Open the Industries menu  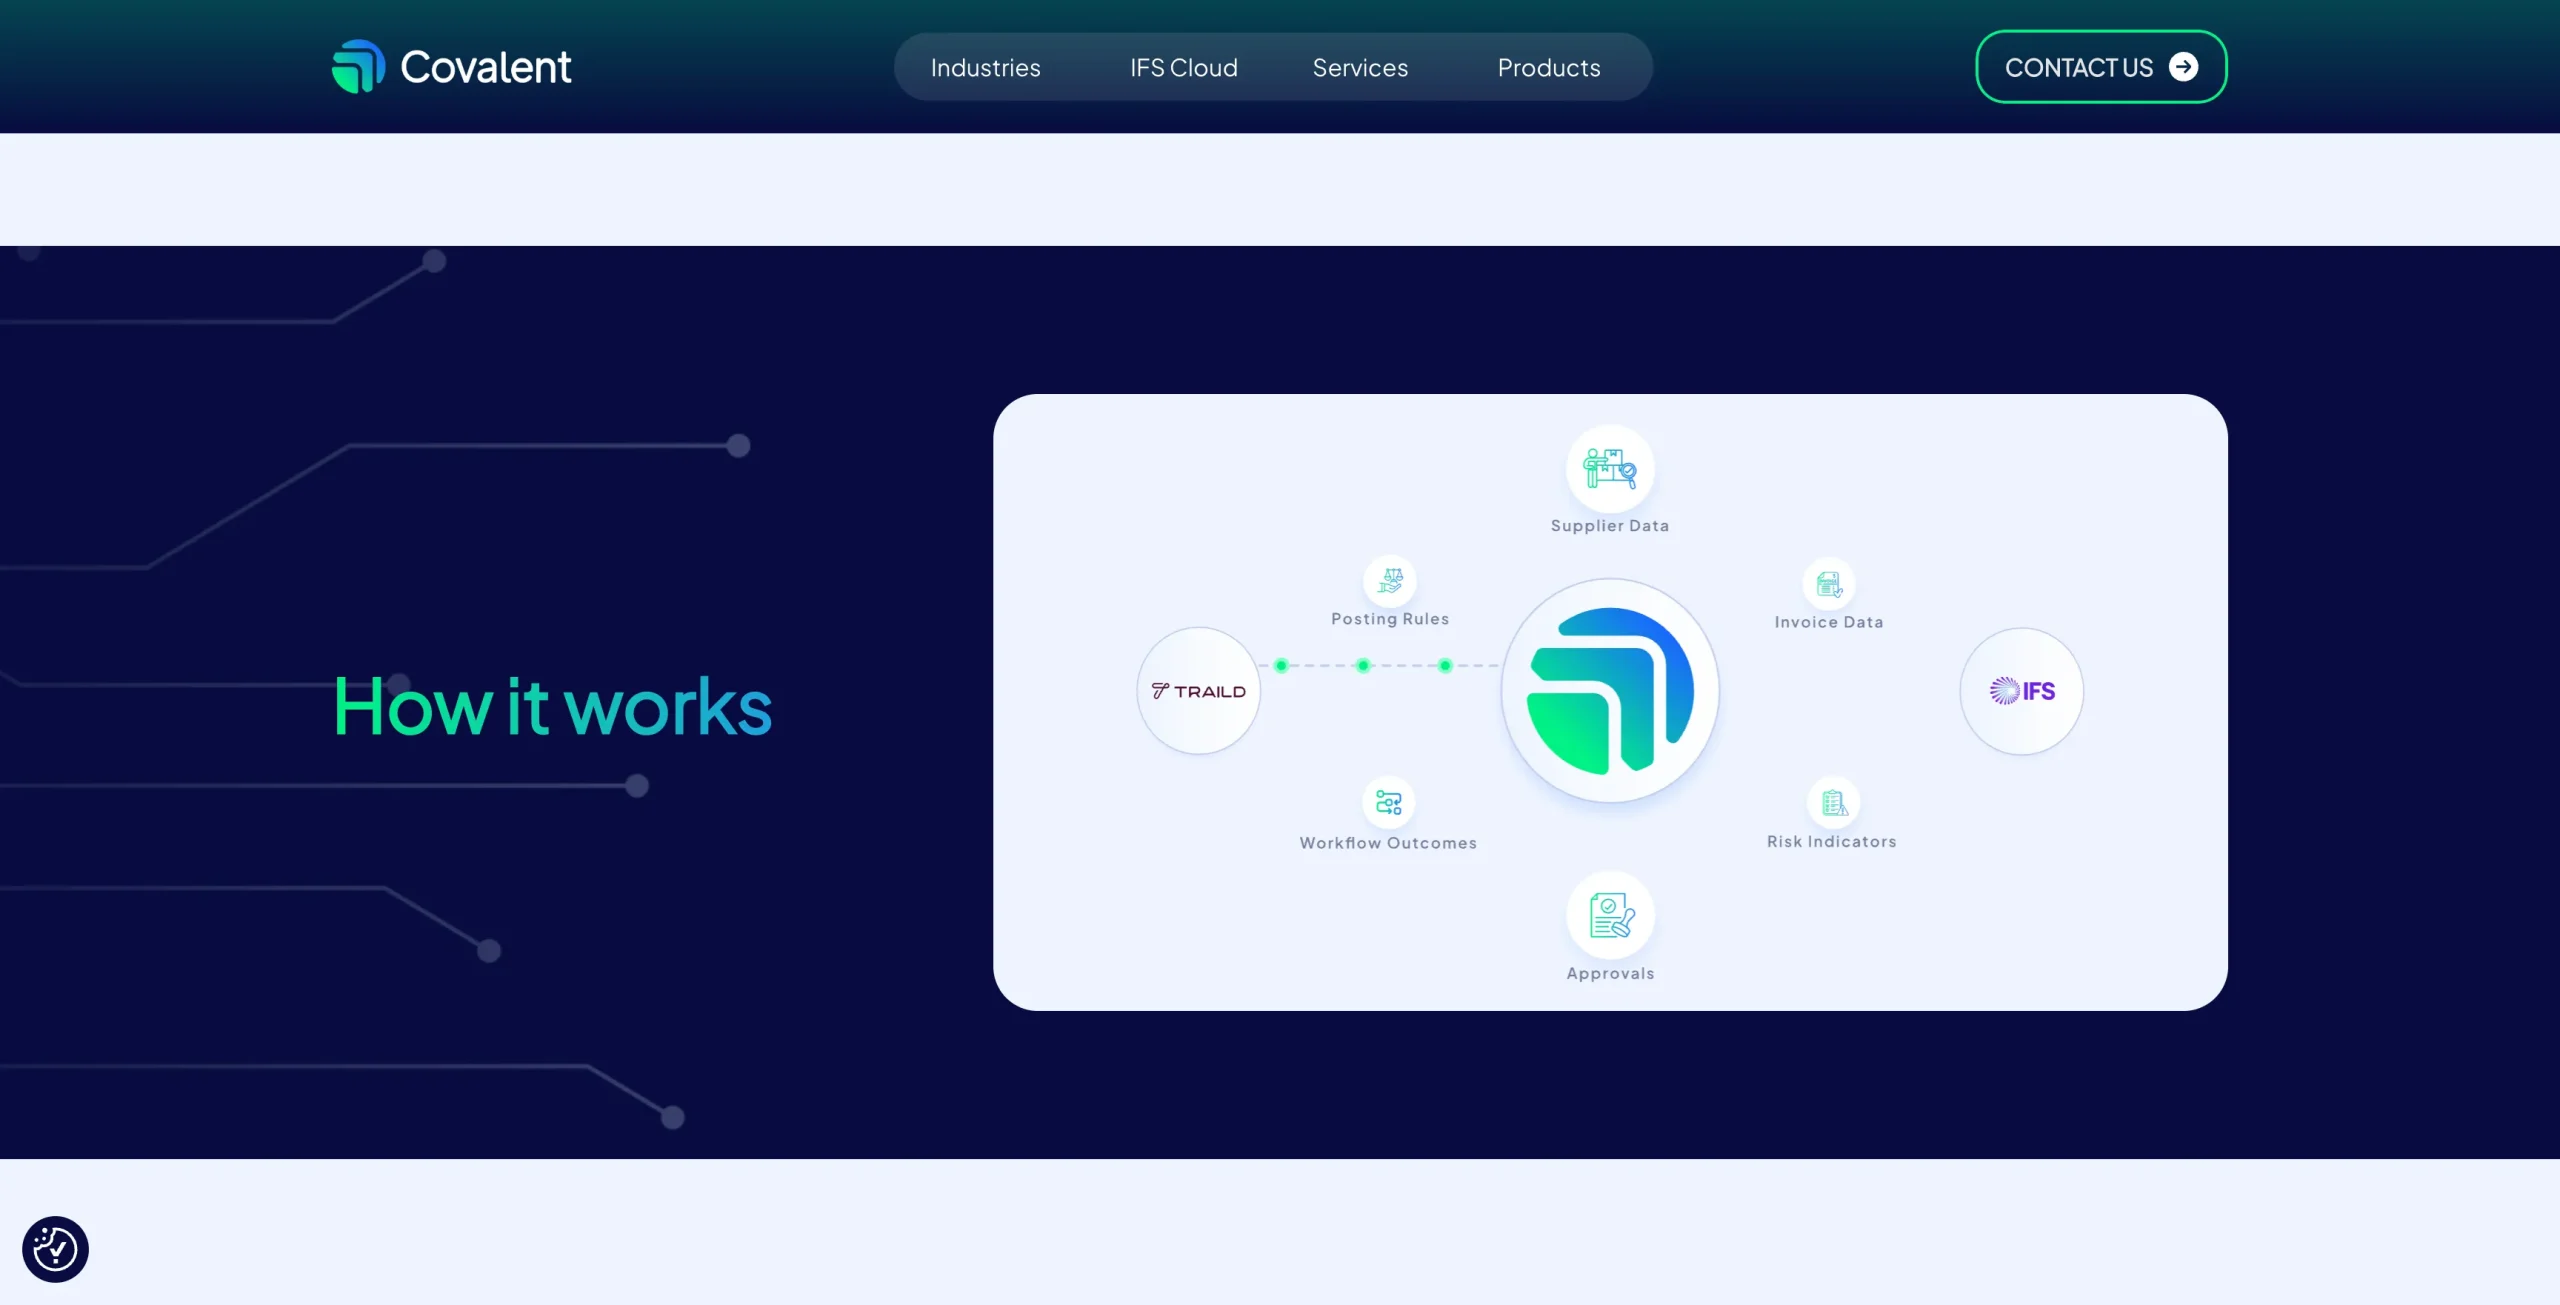click(x=985, y=68)
